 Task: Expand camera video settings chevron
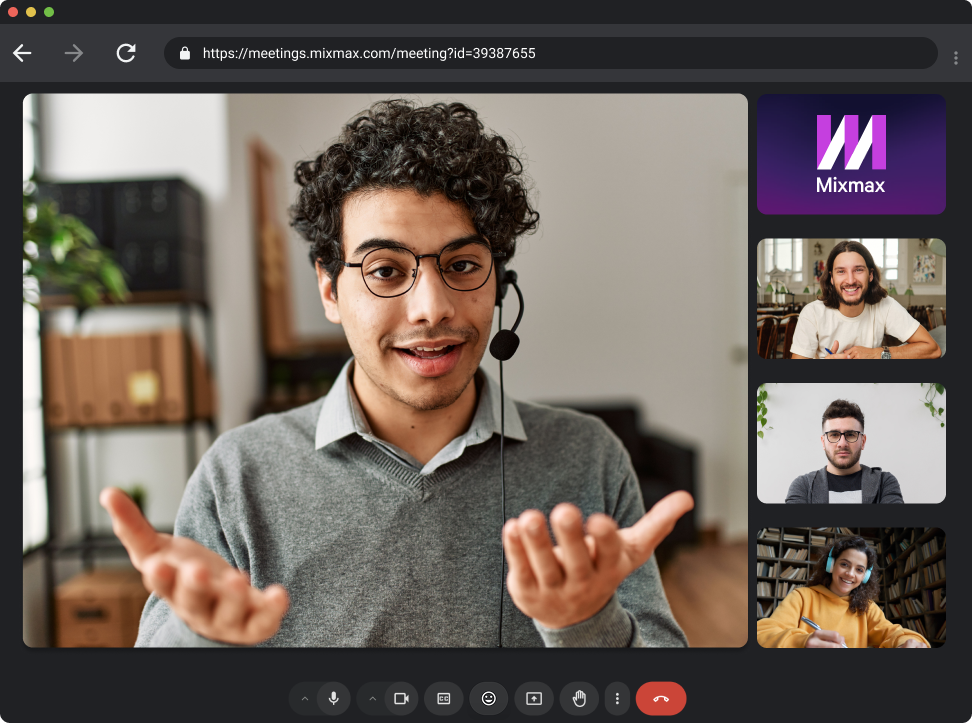click(372, 698)
